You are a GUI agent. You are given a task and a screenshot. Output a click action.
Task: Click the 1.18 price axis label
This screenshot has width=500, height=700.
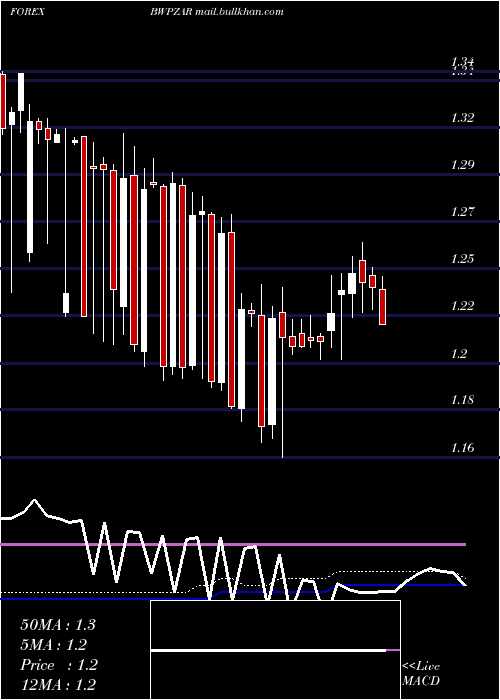462,400
